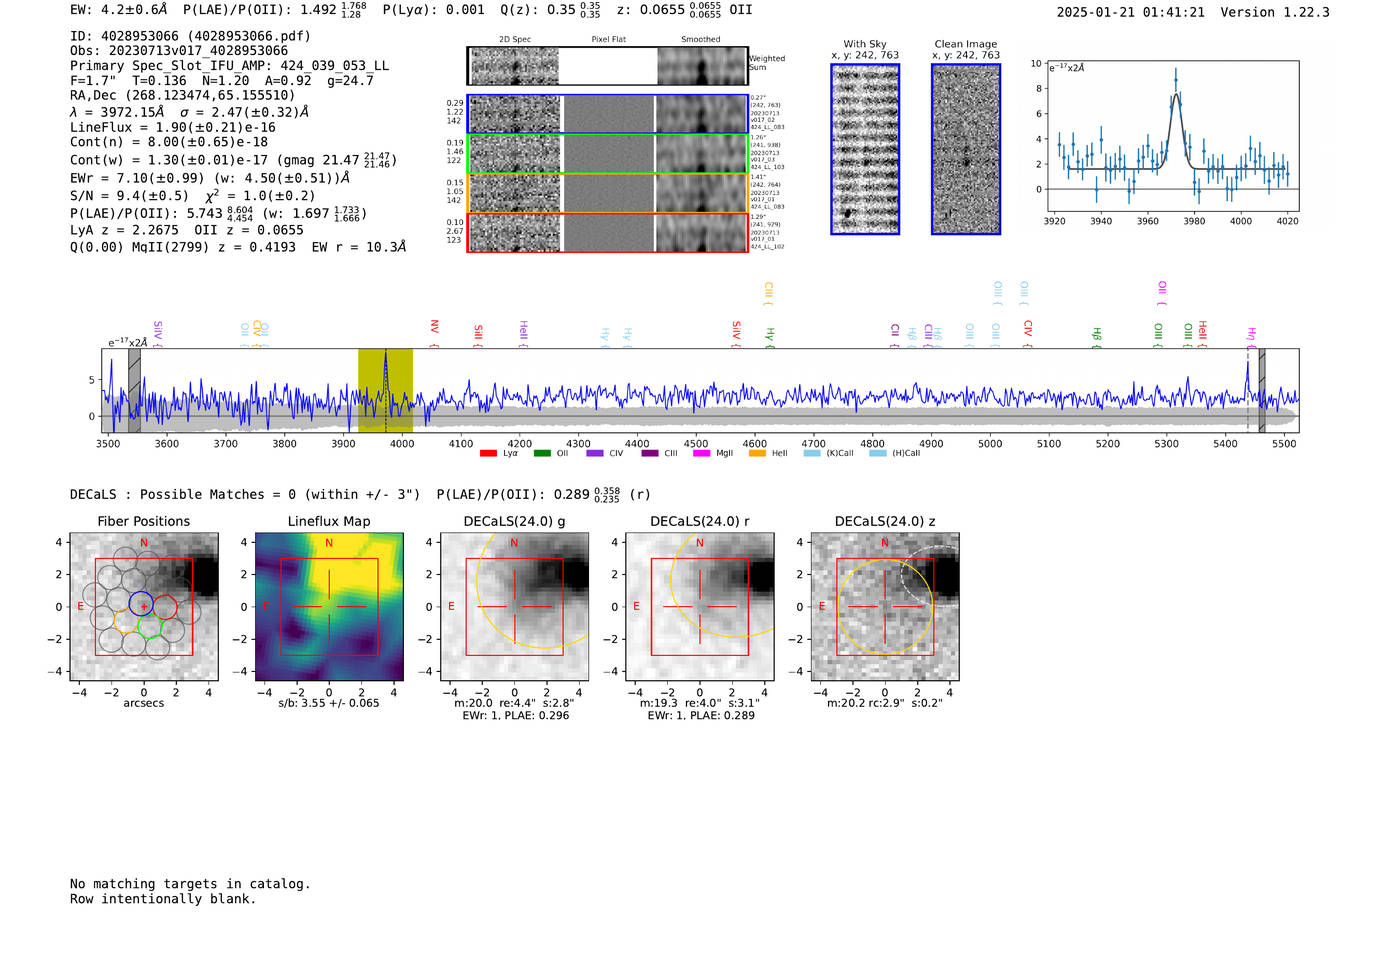Open the Clean Image thumbnail
Screen dimensions: 1400x953
point(966,149)
